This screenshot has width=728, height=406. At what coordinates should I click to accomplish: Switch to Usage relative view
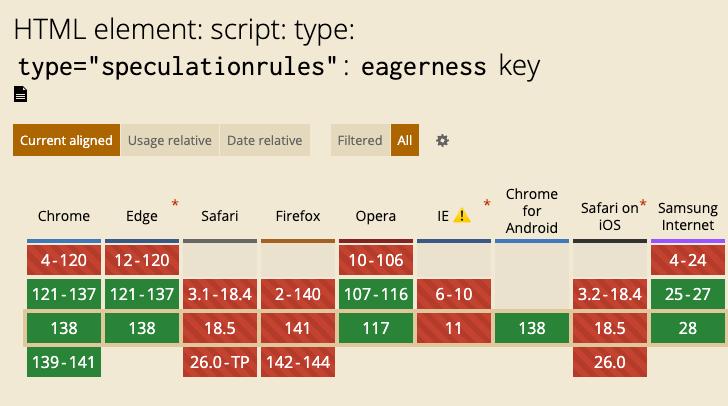click(169, 141)
